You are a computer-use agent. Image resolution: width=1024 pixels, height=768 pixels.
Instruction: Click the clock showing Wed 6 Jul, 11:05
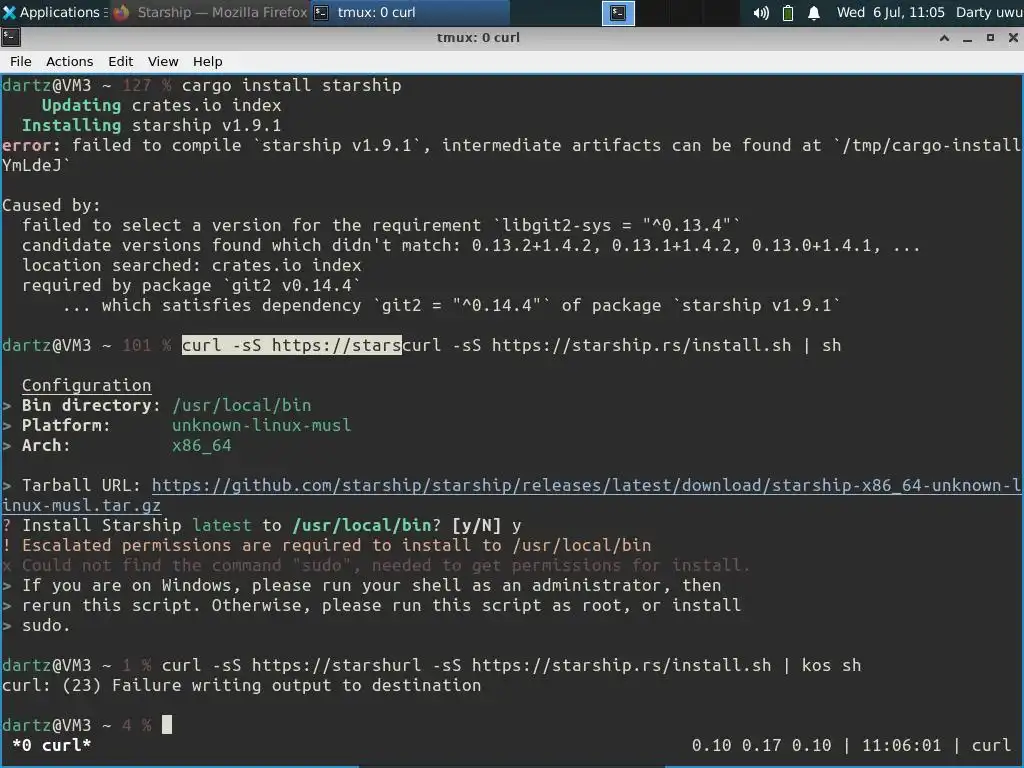click(x=890, y=12)
